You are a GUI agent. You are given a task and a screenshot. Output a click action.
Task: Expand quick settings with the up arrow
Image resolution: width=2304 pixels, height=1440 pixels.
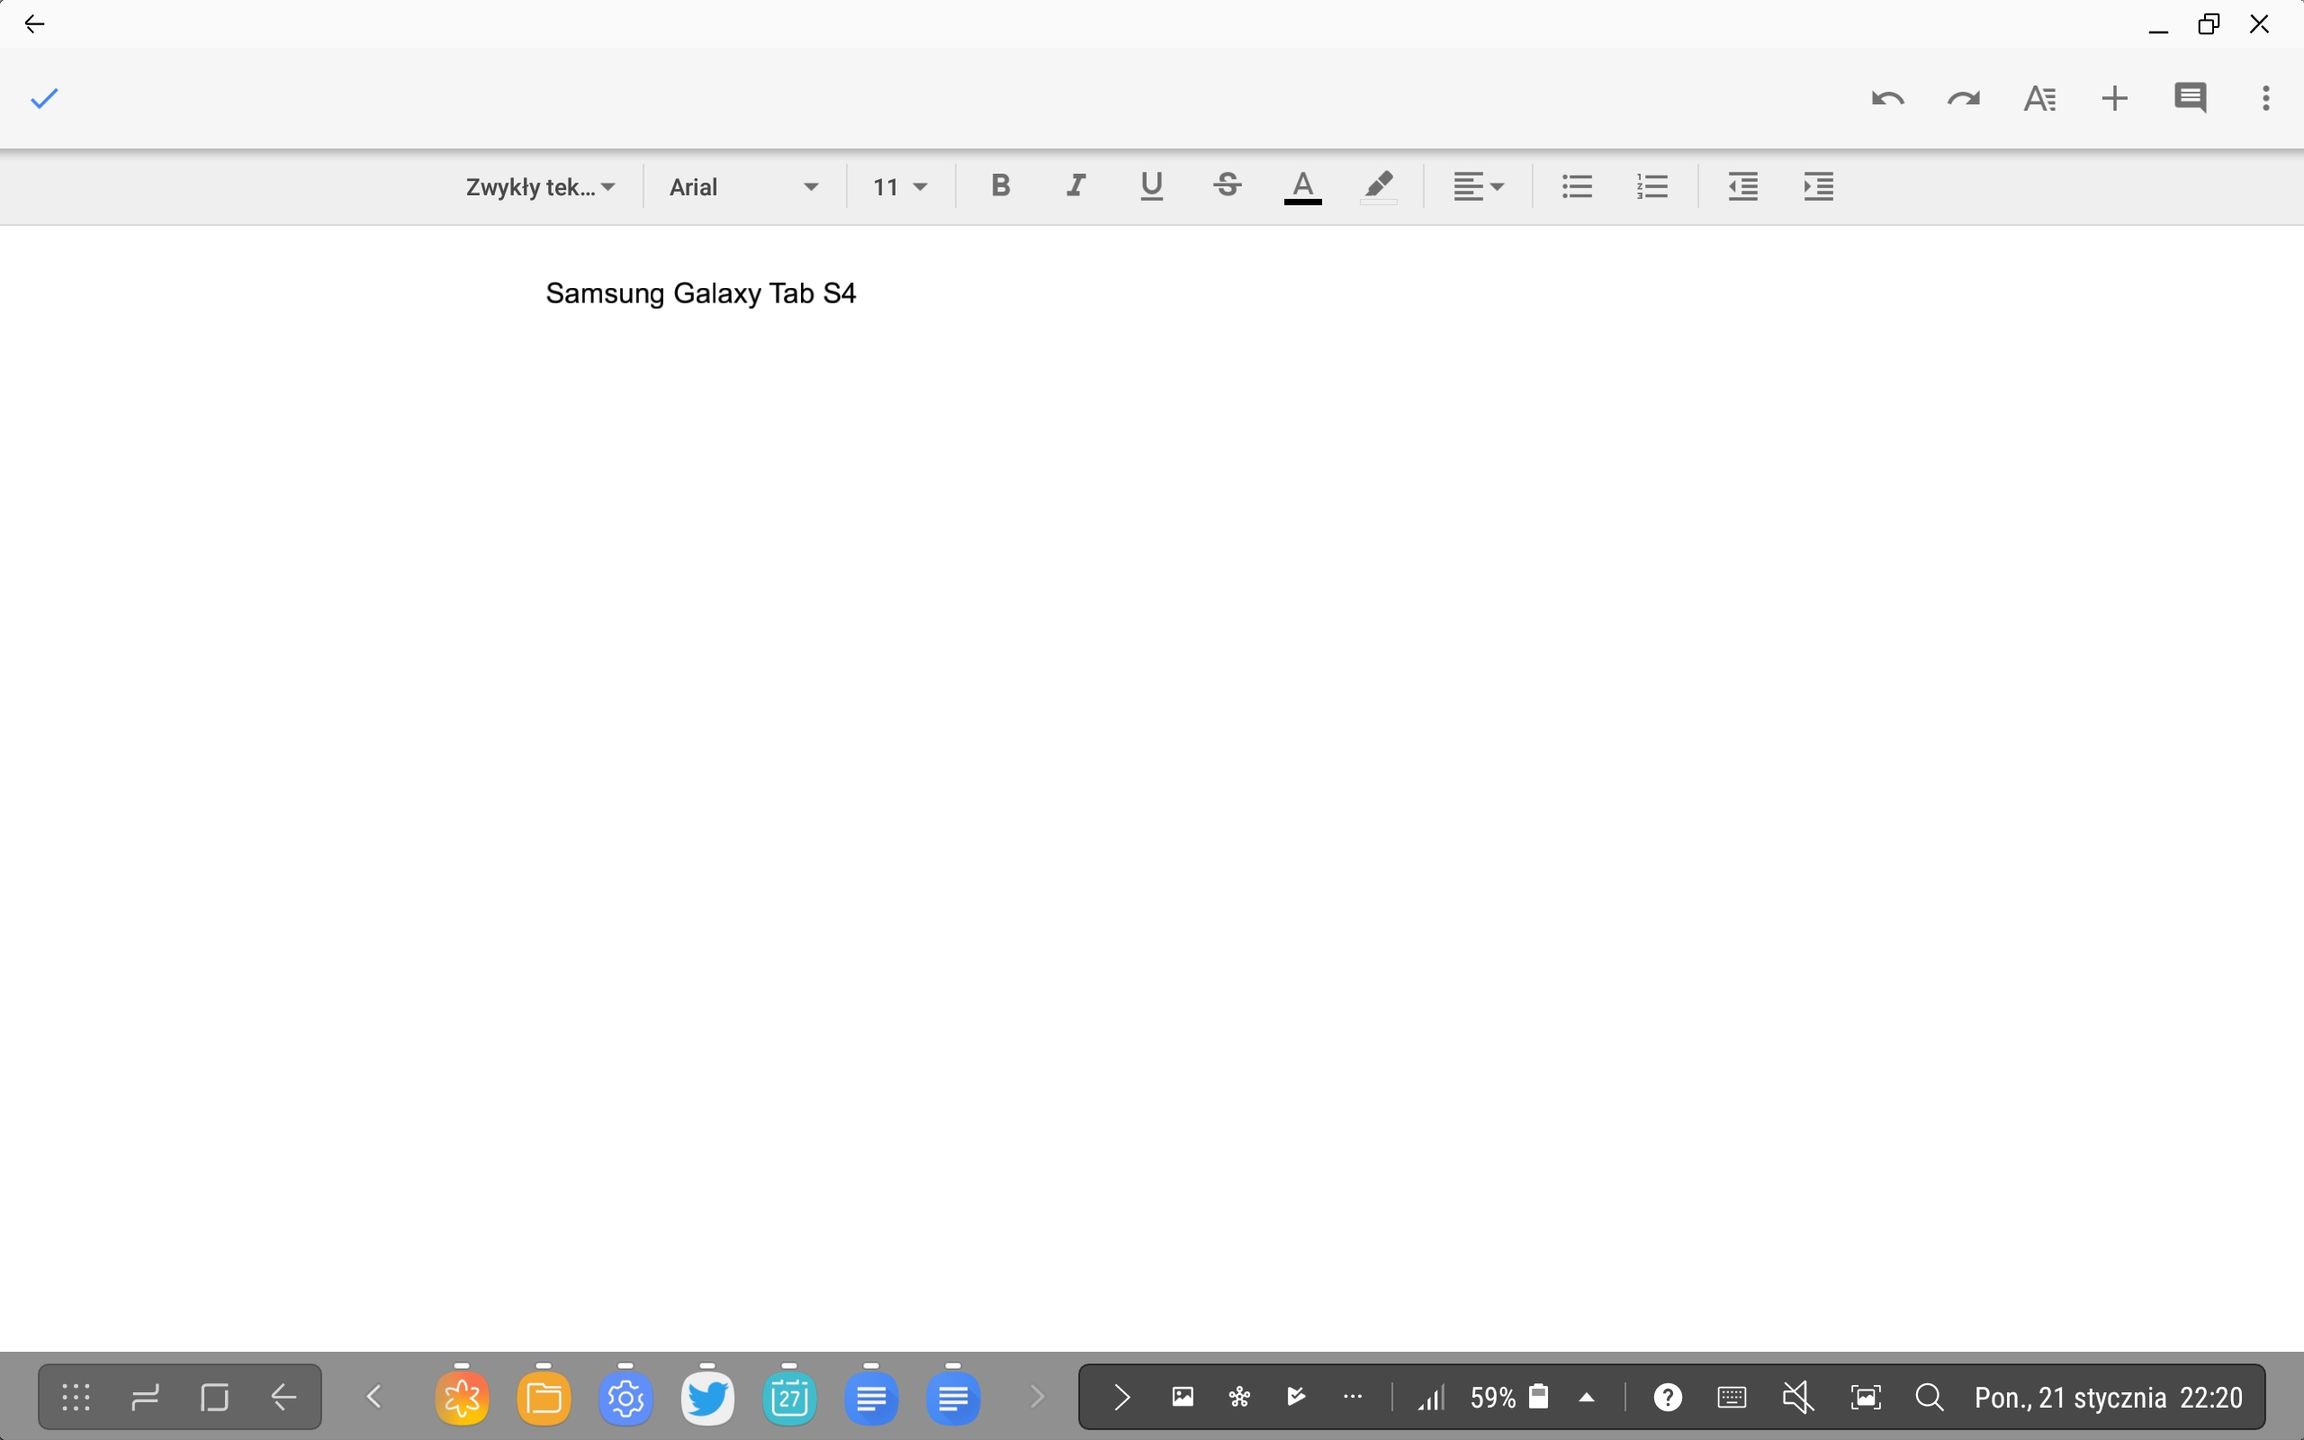1587,1397
